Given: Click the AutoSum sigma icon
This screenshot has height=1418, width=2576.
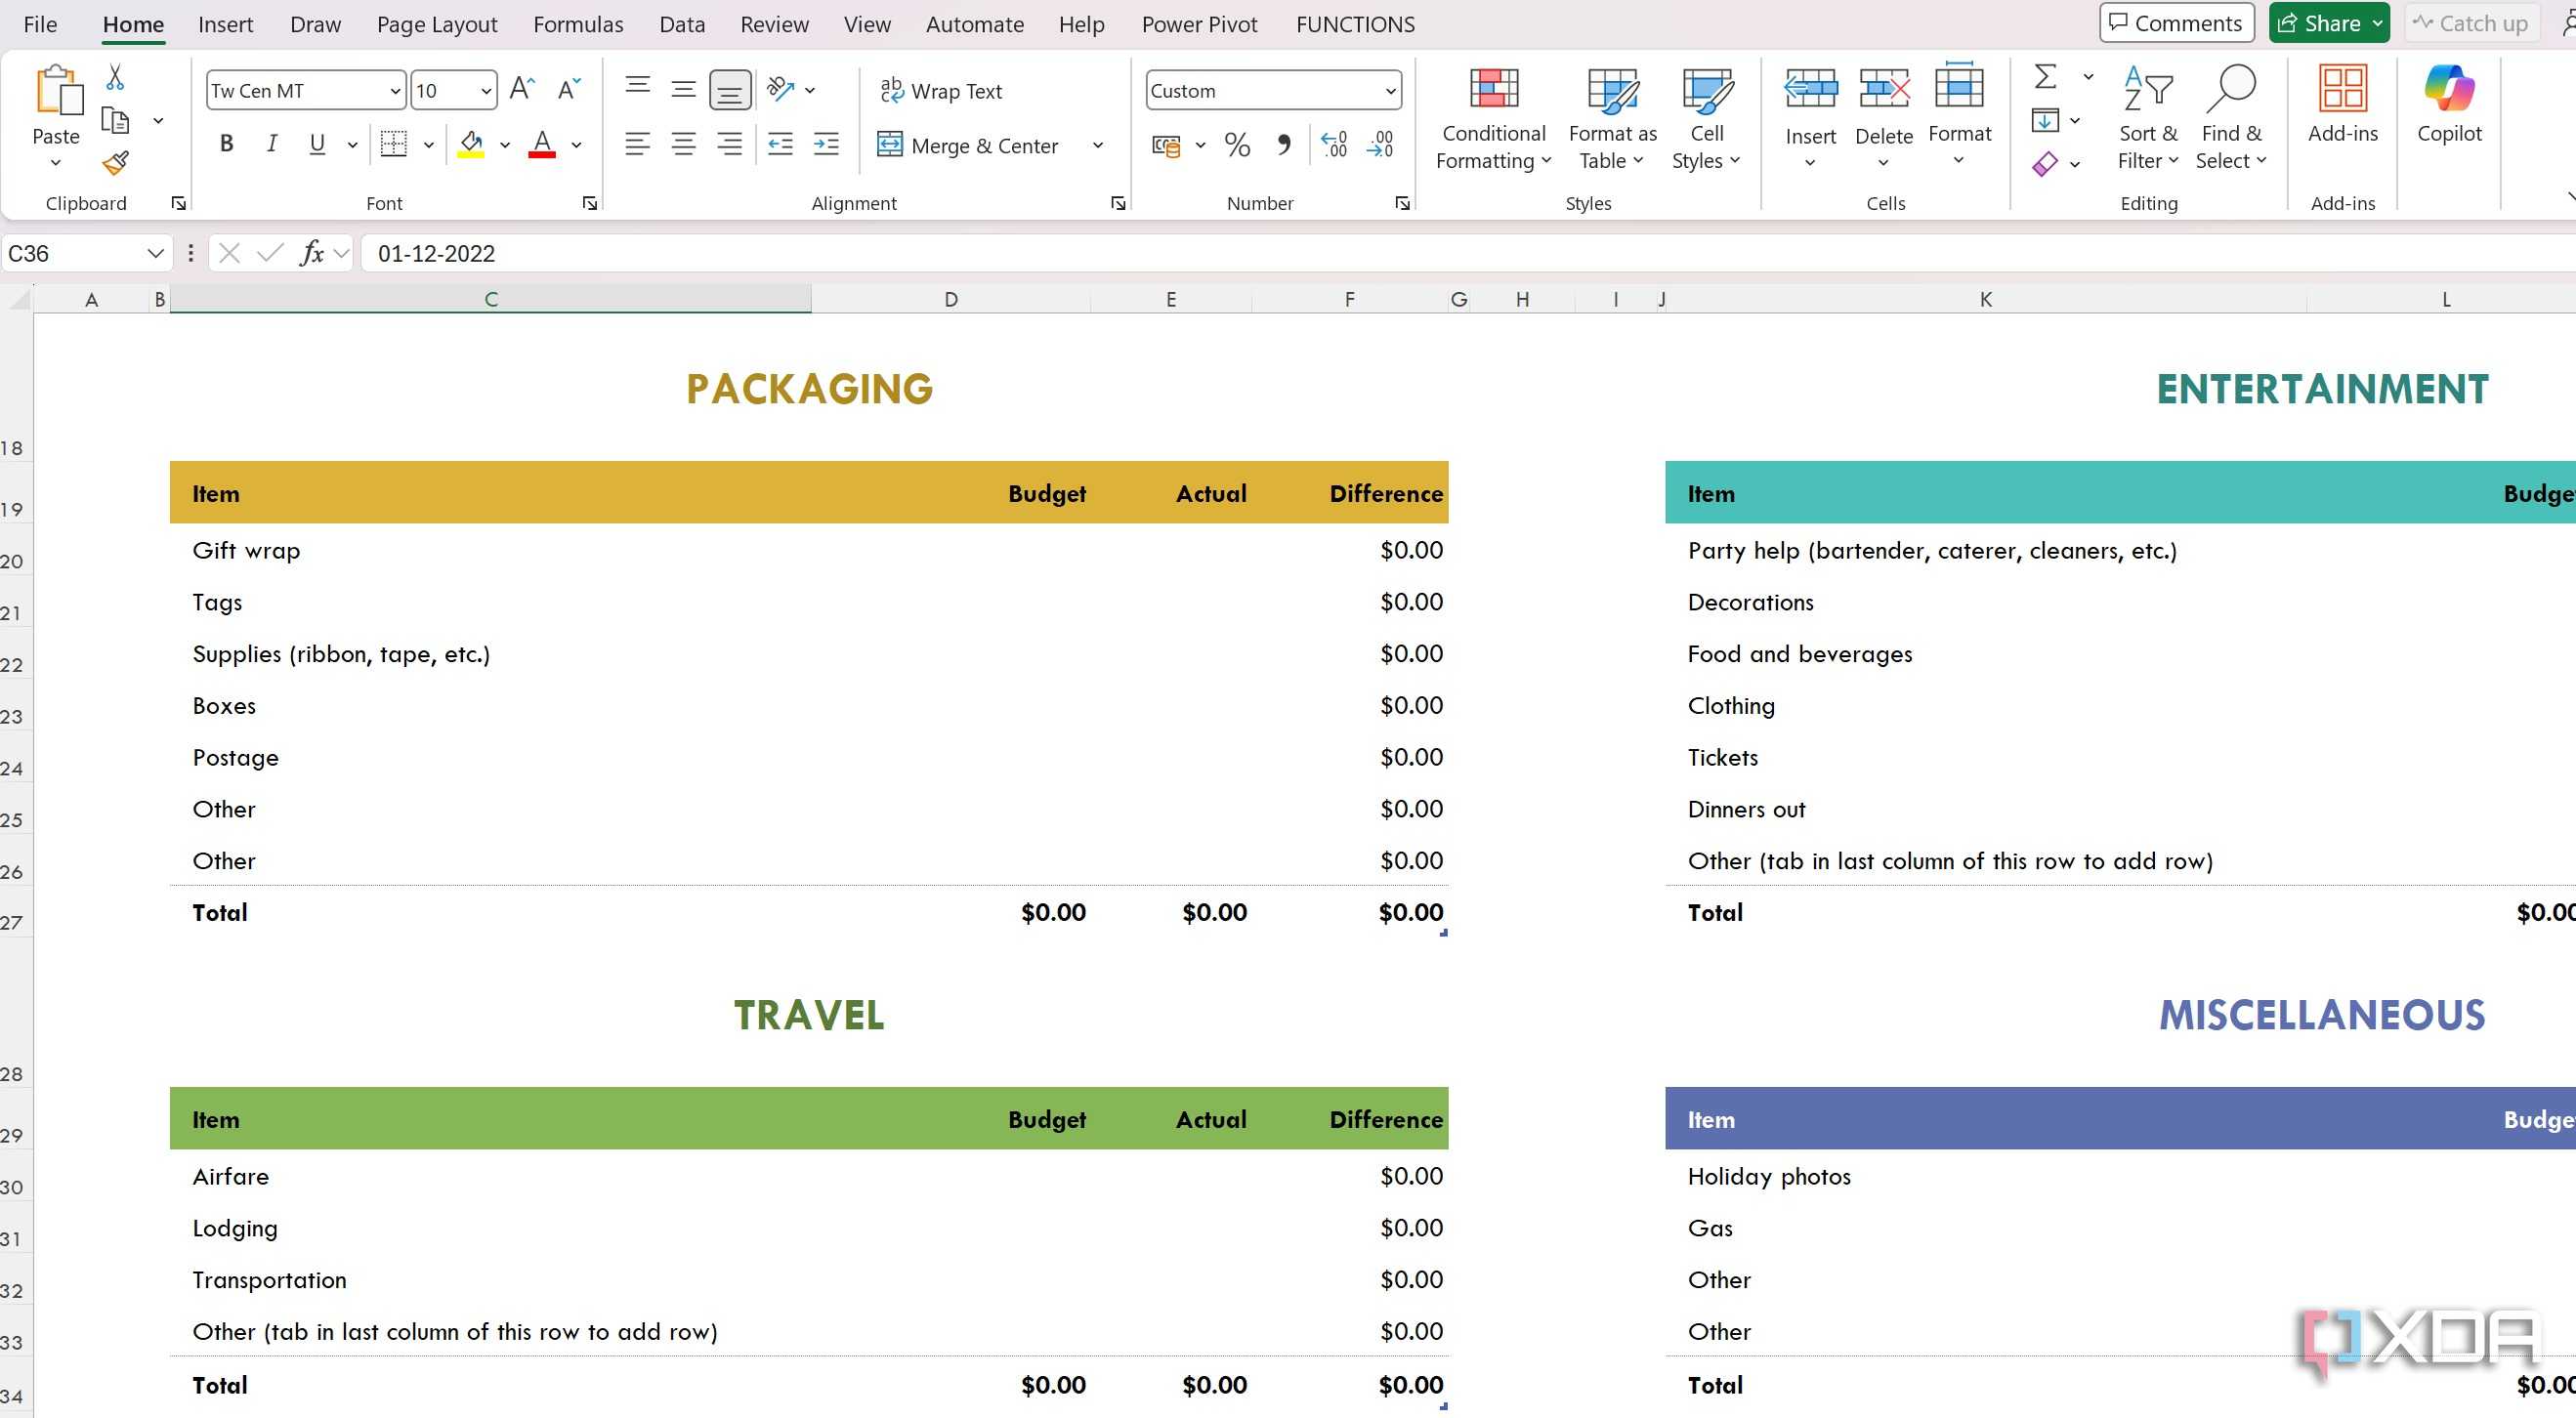Looking at the screenshot, I should tap(2045, 76).
